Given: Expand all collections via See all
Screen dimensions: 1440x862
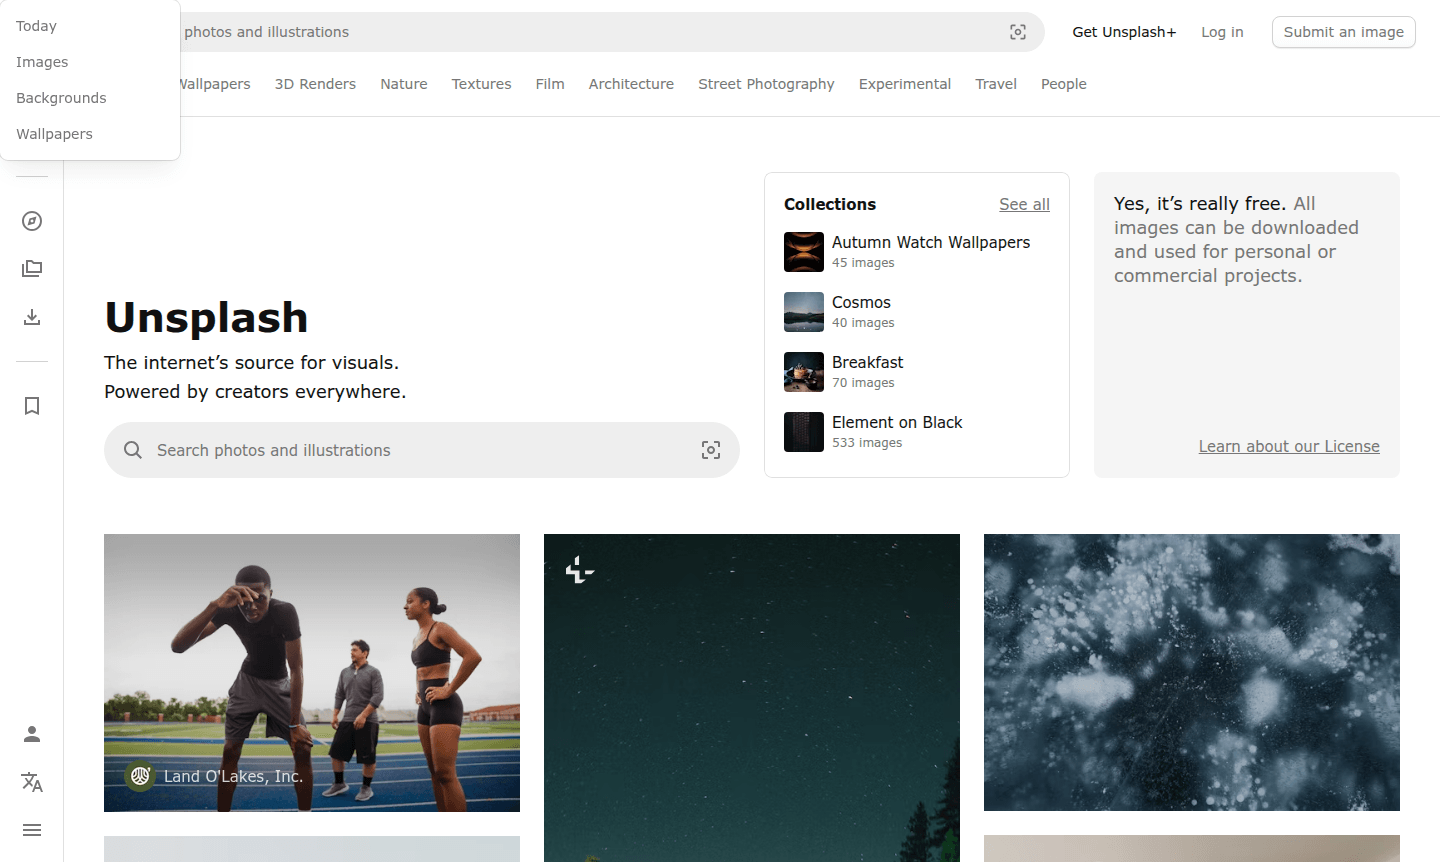Looking at the screenshot, I should [x=1024, y=204].
